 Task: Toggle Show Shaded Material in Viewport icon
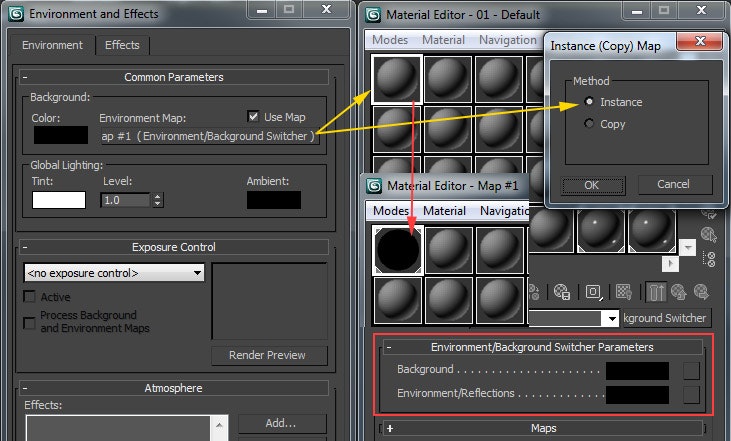tap(624, 292)
